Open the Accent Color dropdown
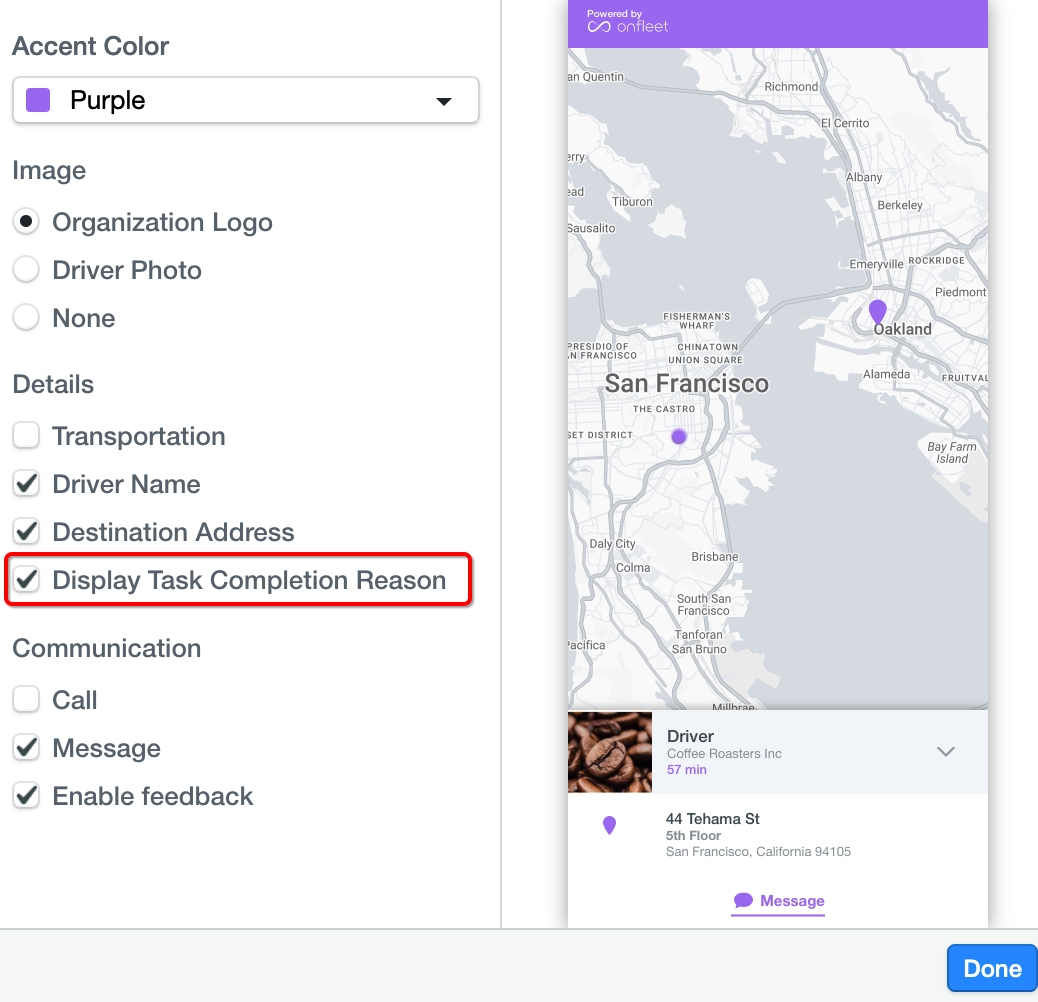 coord(245,100)
